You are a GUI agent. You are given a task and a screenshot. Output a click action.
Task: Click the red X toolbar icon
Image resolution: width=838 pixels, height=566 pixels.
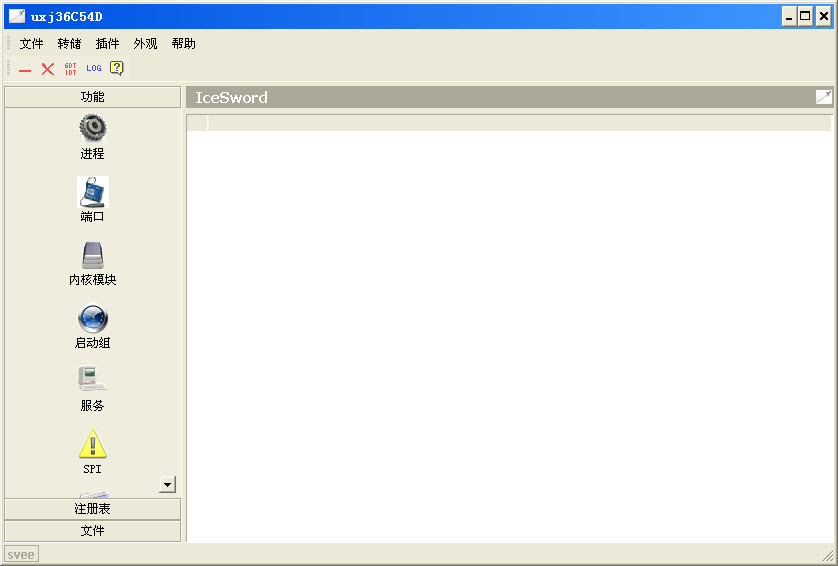(x=47, y=69)
